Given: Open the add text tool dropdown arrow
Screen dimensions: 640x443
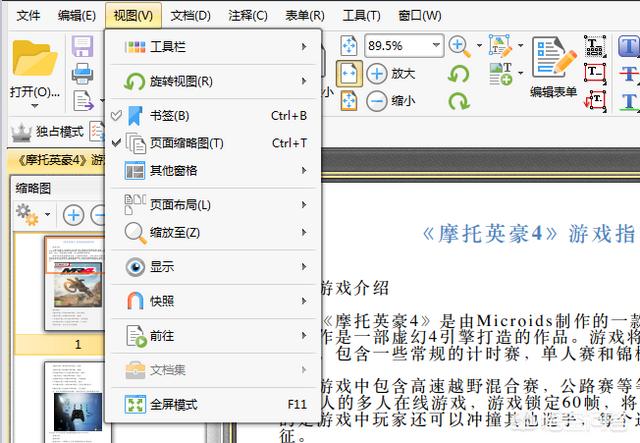Looking at the screenshot, I should 521,73.
